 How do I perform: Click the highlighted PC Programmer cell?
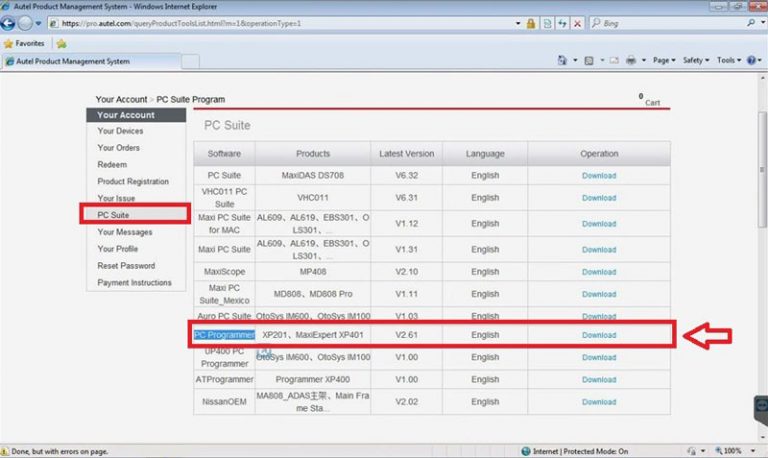click(x=224, y=335)
